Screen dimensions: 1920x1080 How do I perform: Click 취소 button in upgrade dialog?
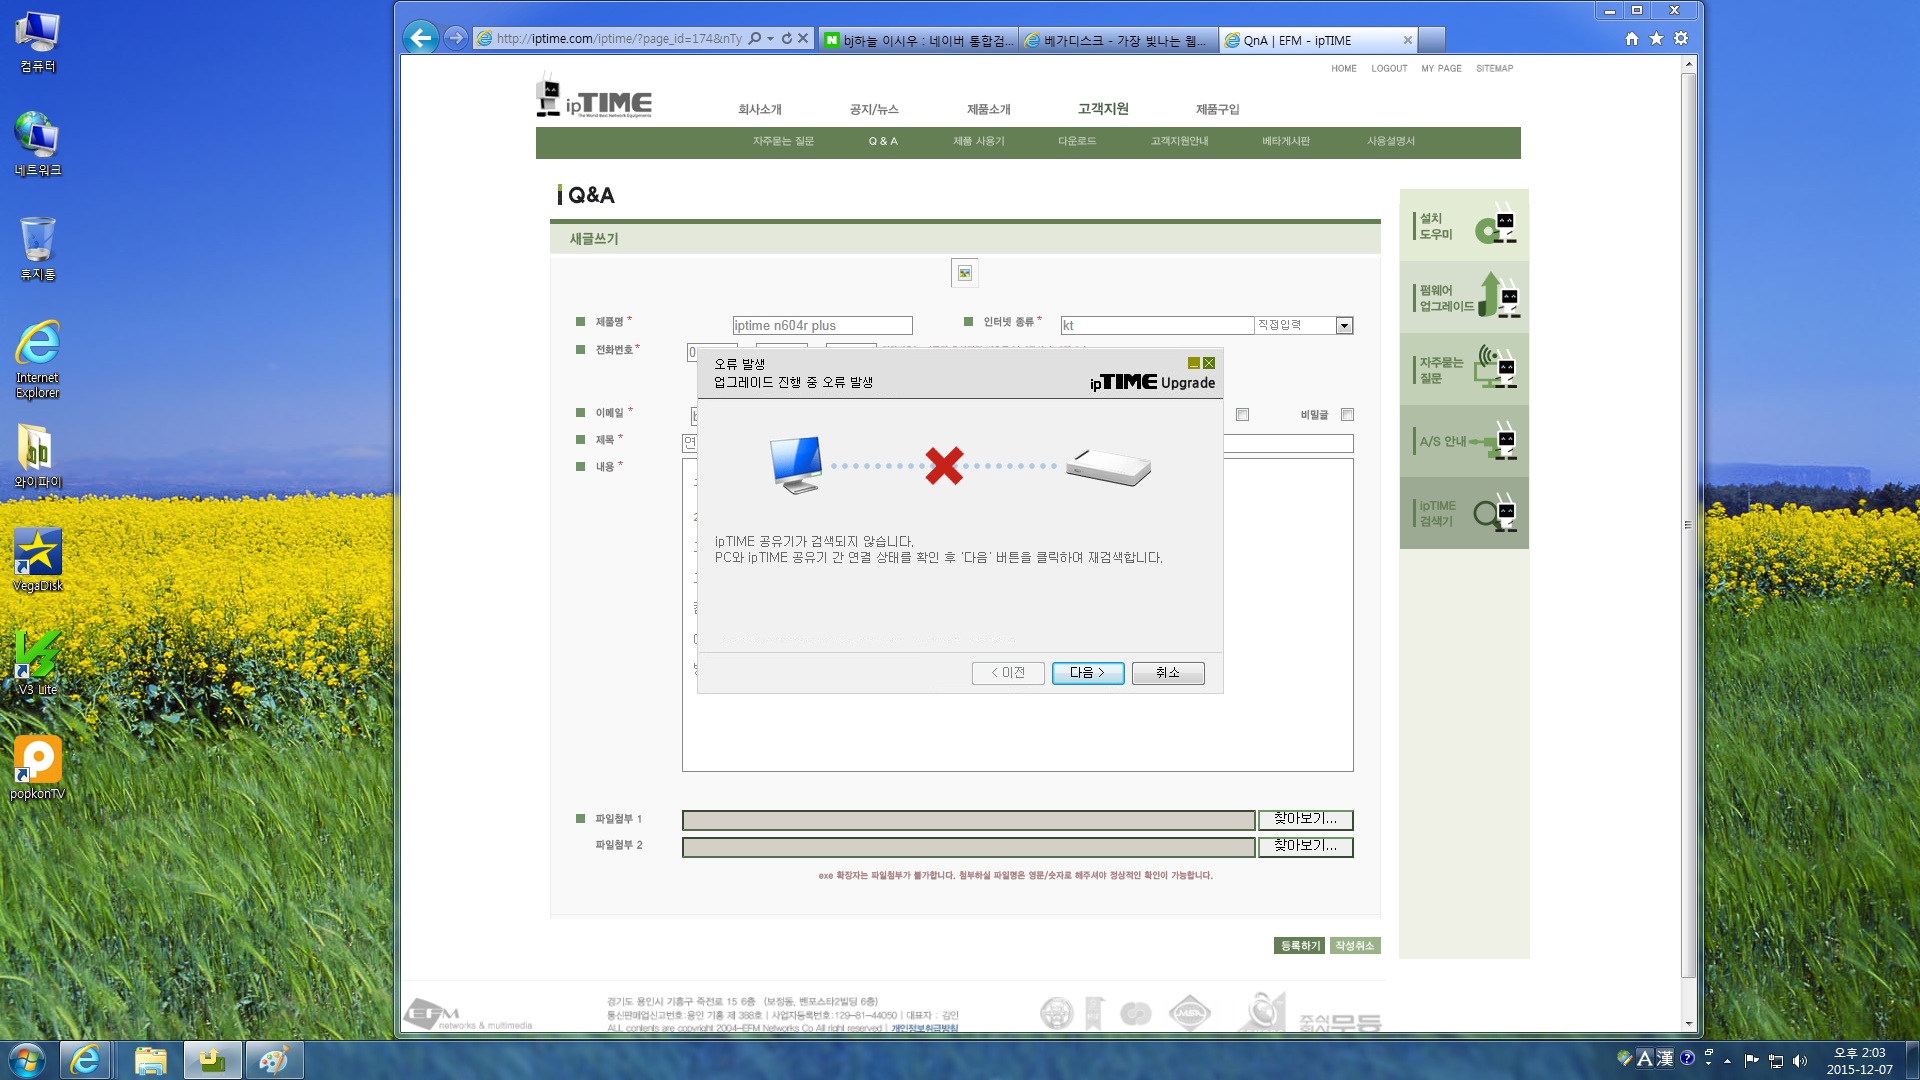pos(1168,673)
